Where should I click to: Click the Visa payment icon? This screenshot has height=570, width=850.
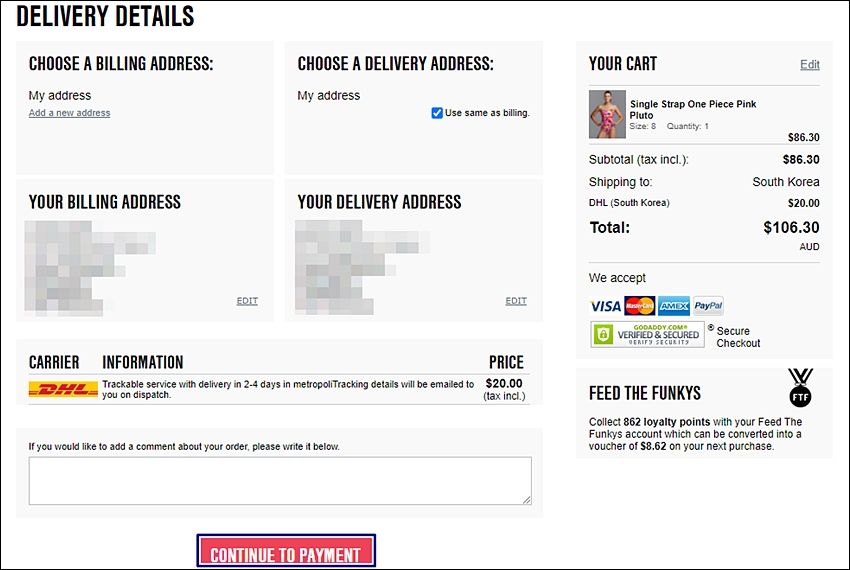point(606,306)
